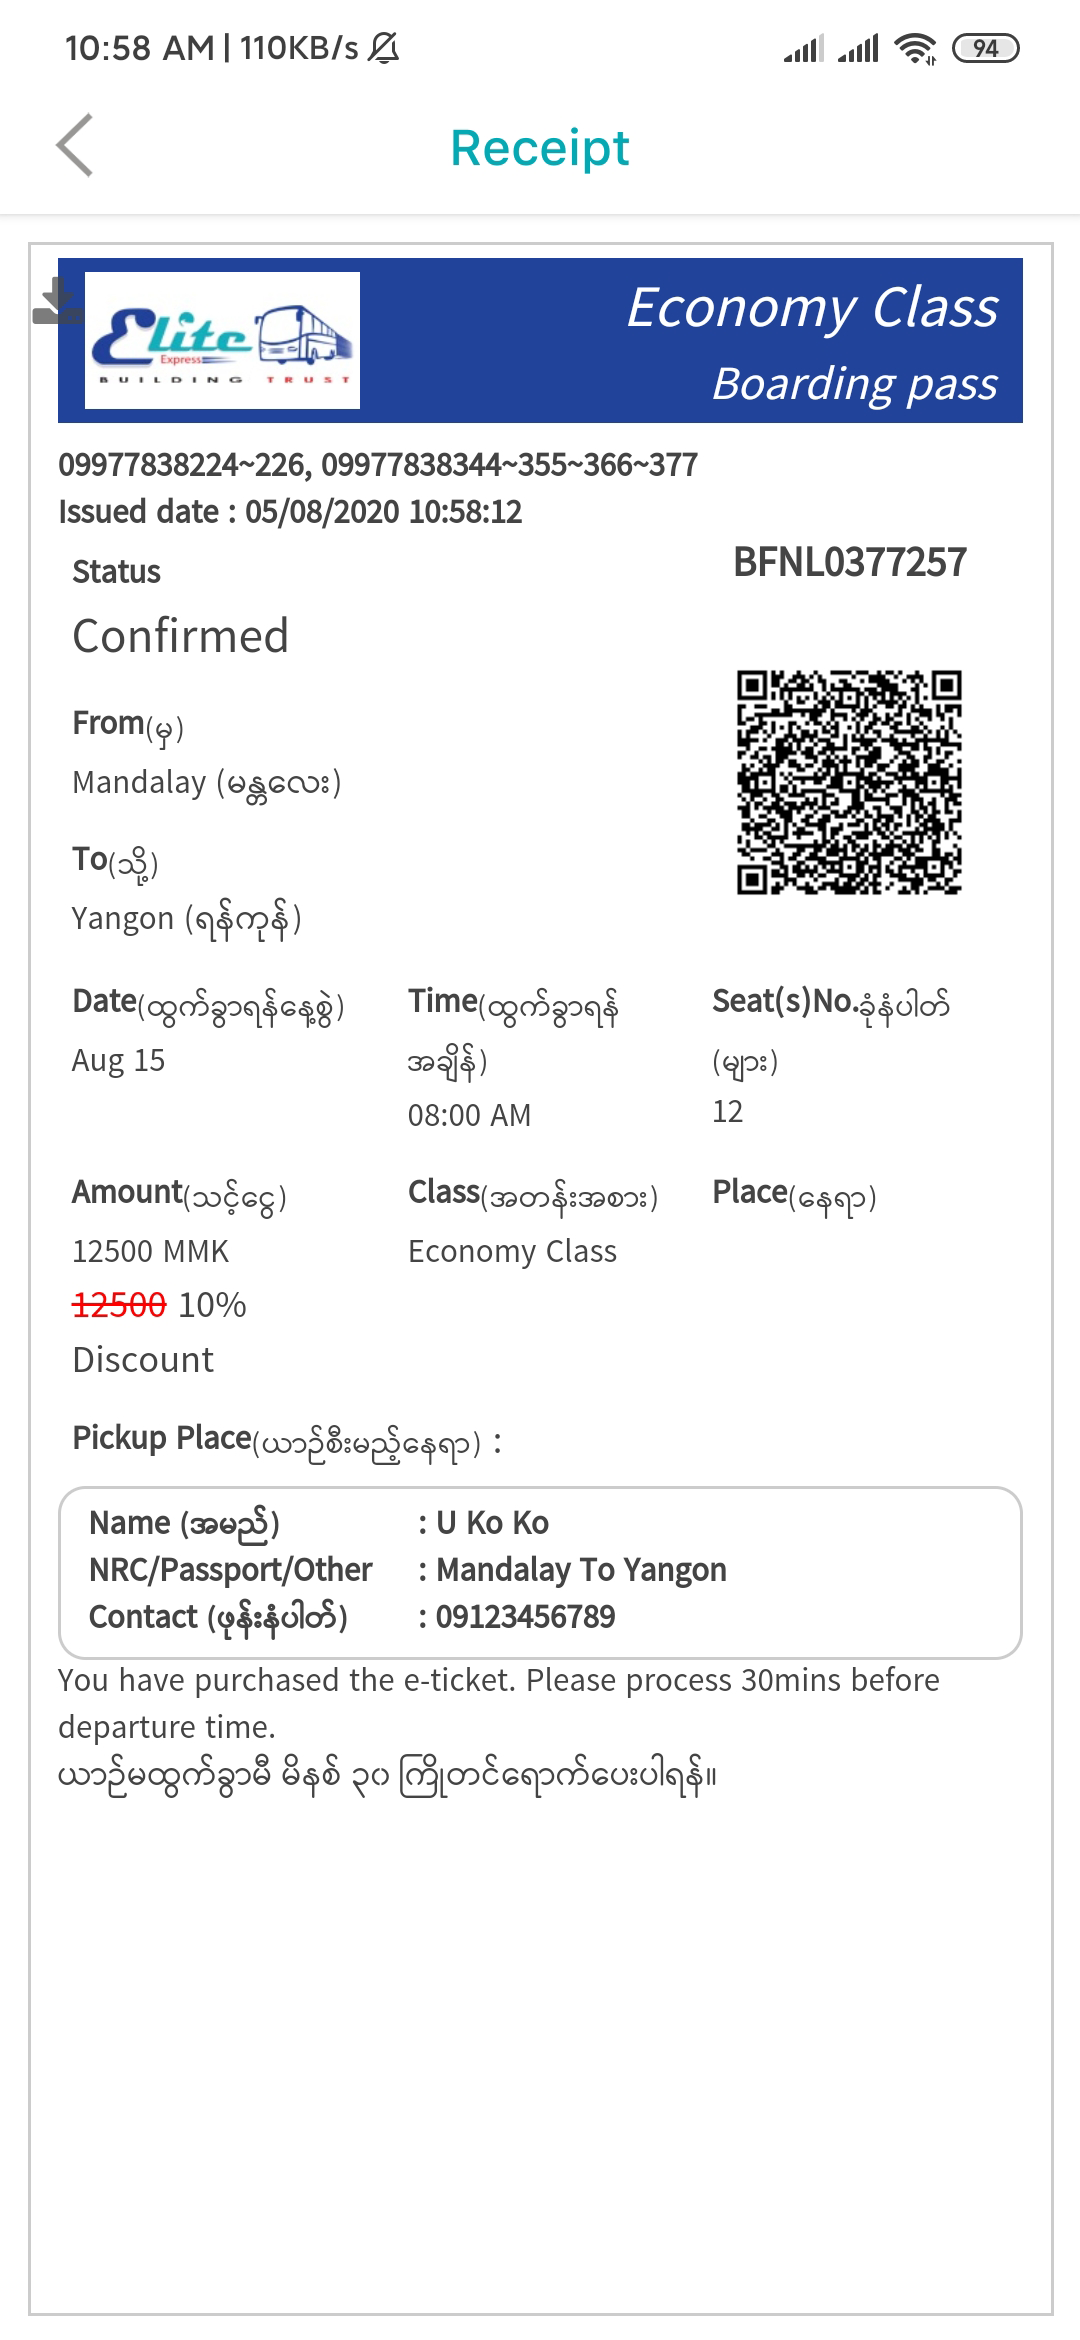Tap the seat number 12
Viewport: 1080px width, 2340px height.
click(x=727, y=1112)
